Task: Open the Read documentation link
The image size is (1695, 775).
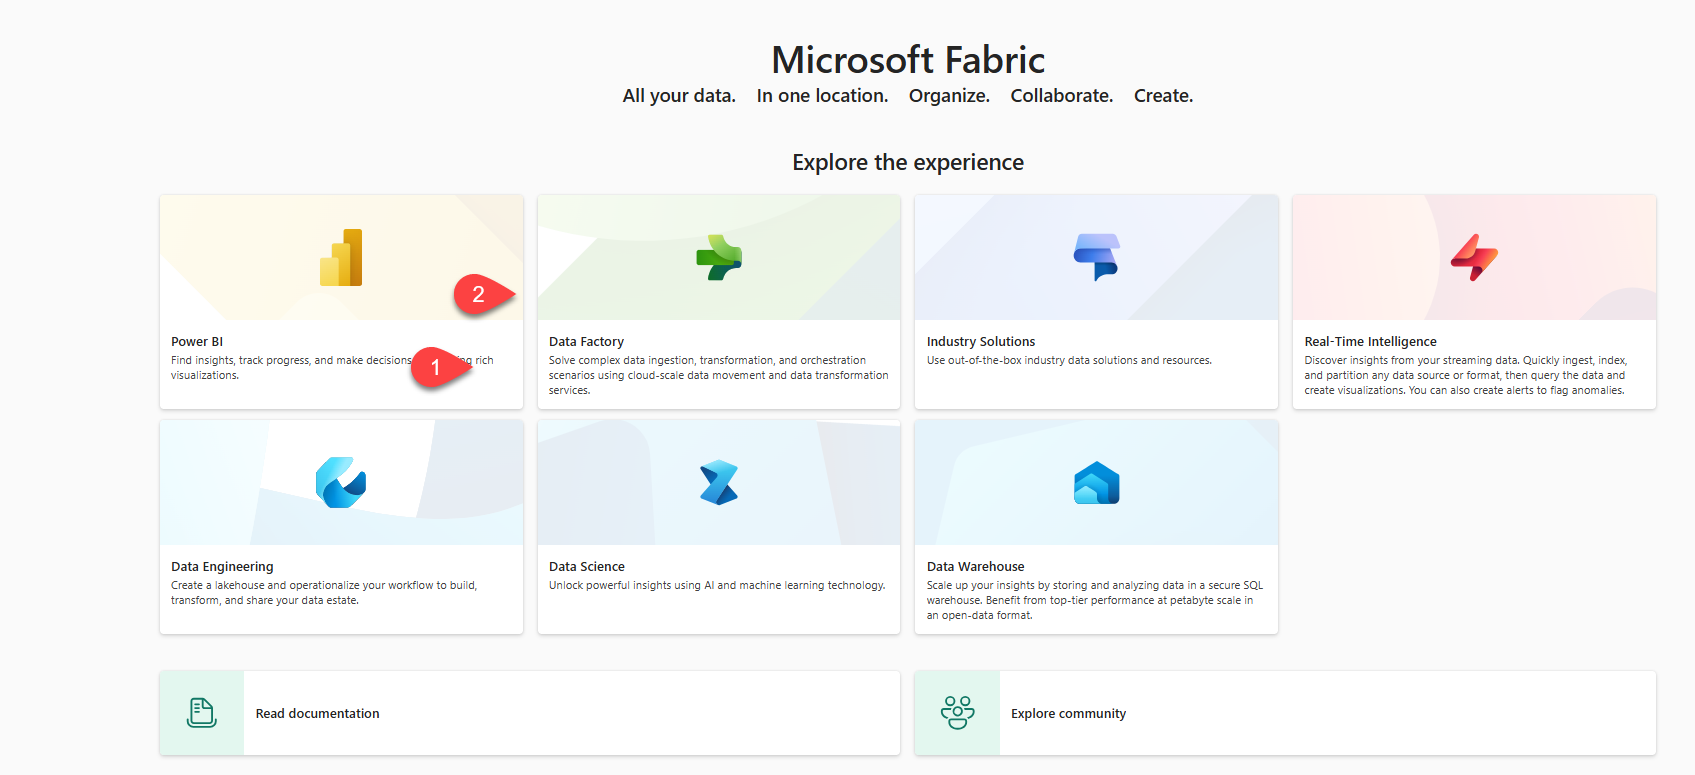Action: [318, 714]
